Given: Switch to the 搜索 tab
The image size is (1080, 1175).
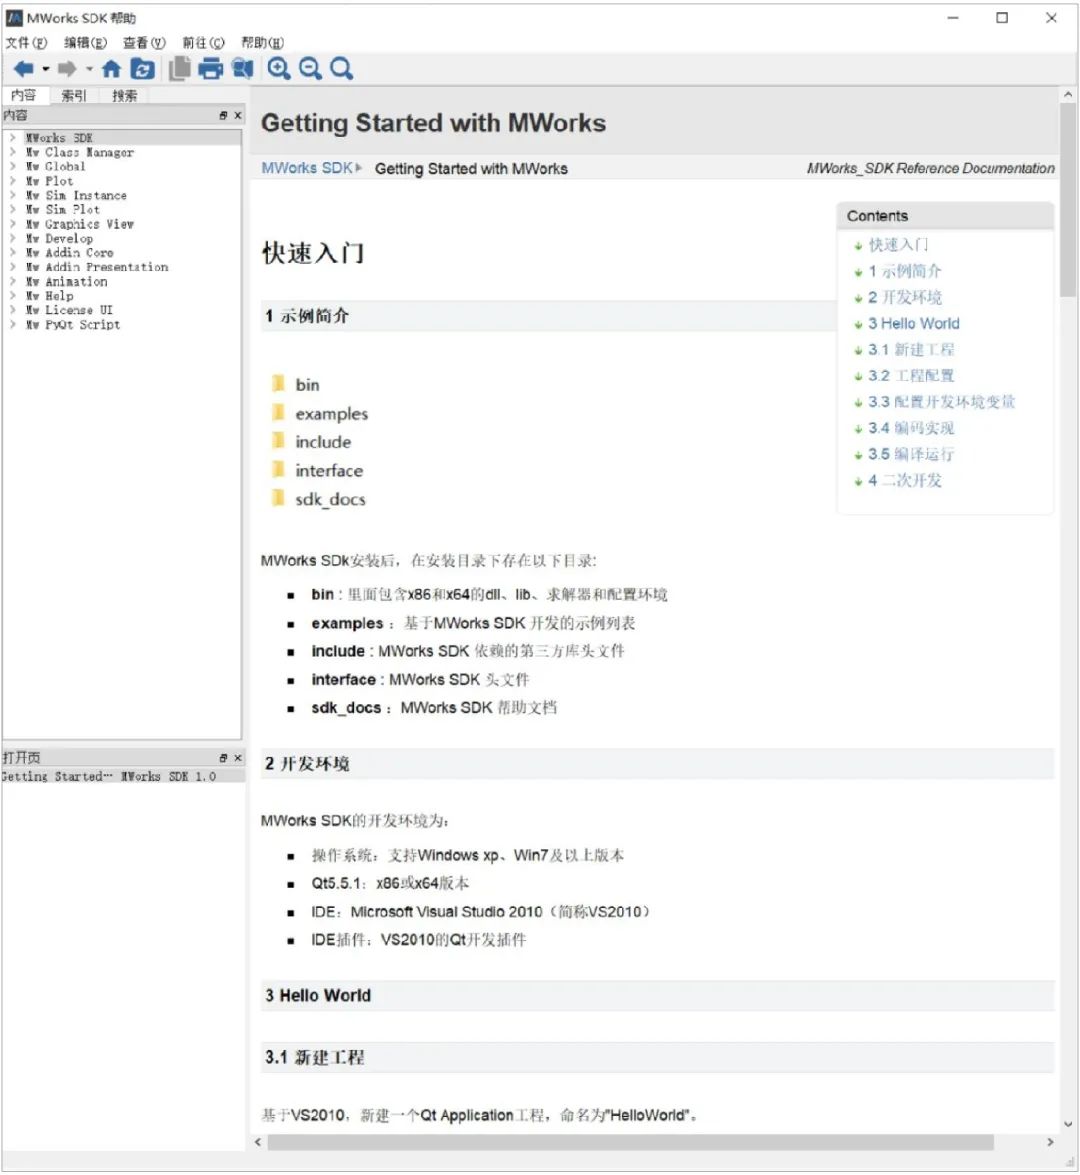Looking at the screenshot, I should pos(124,96).
